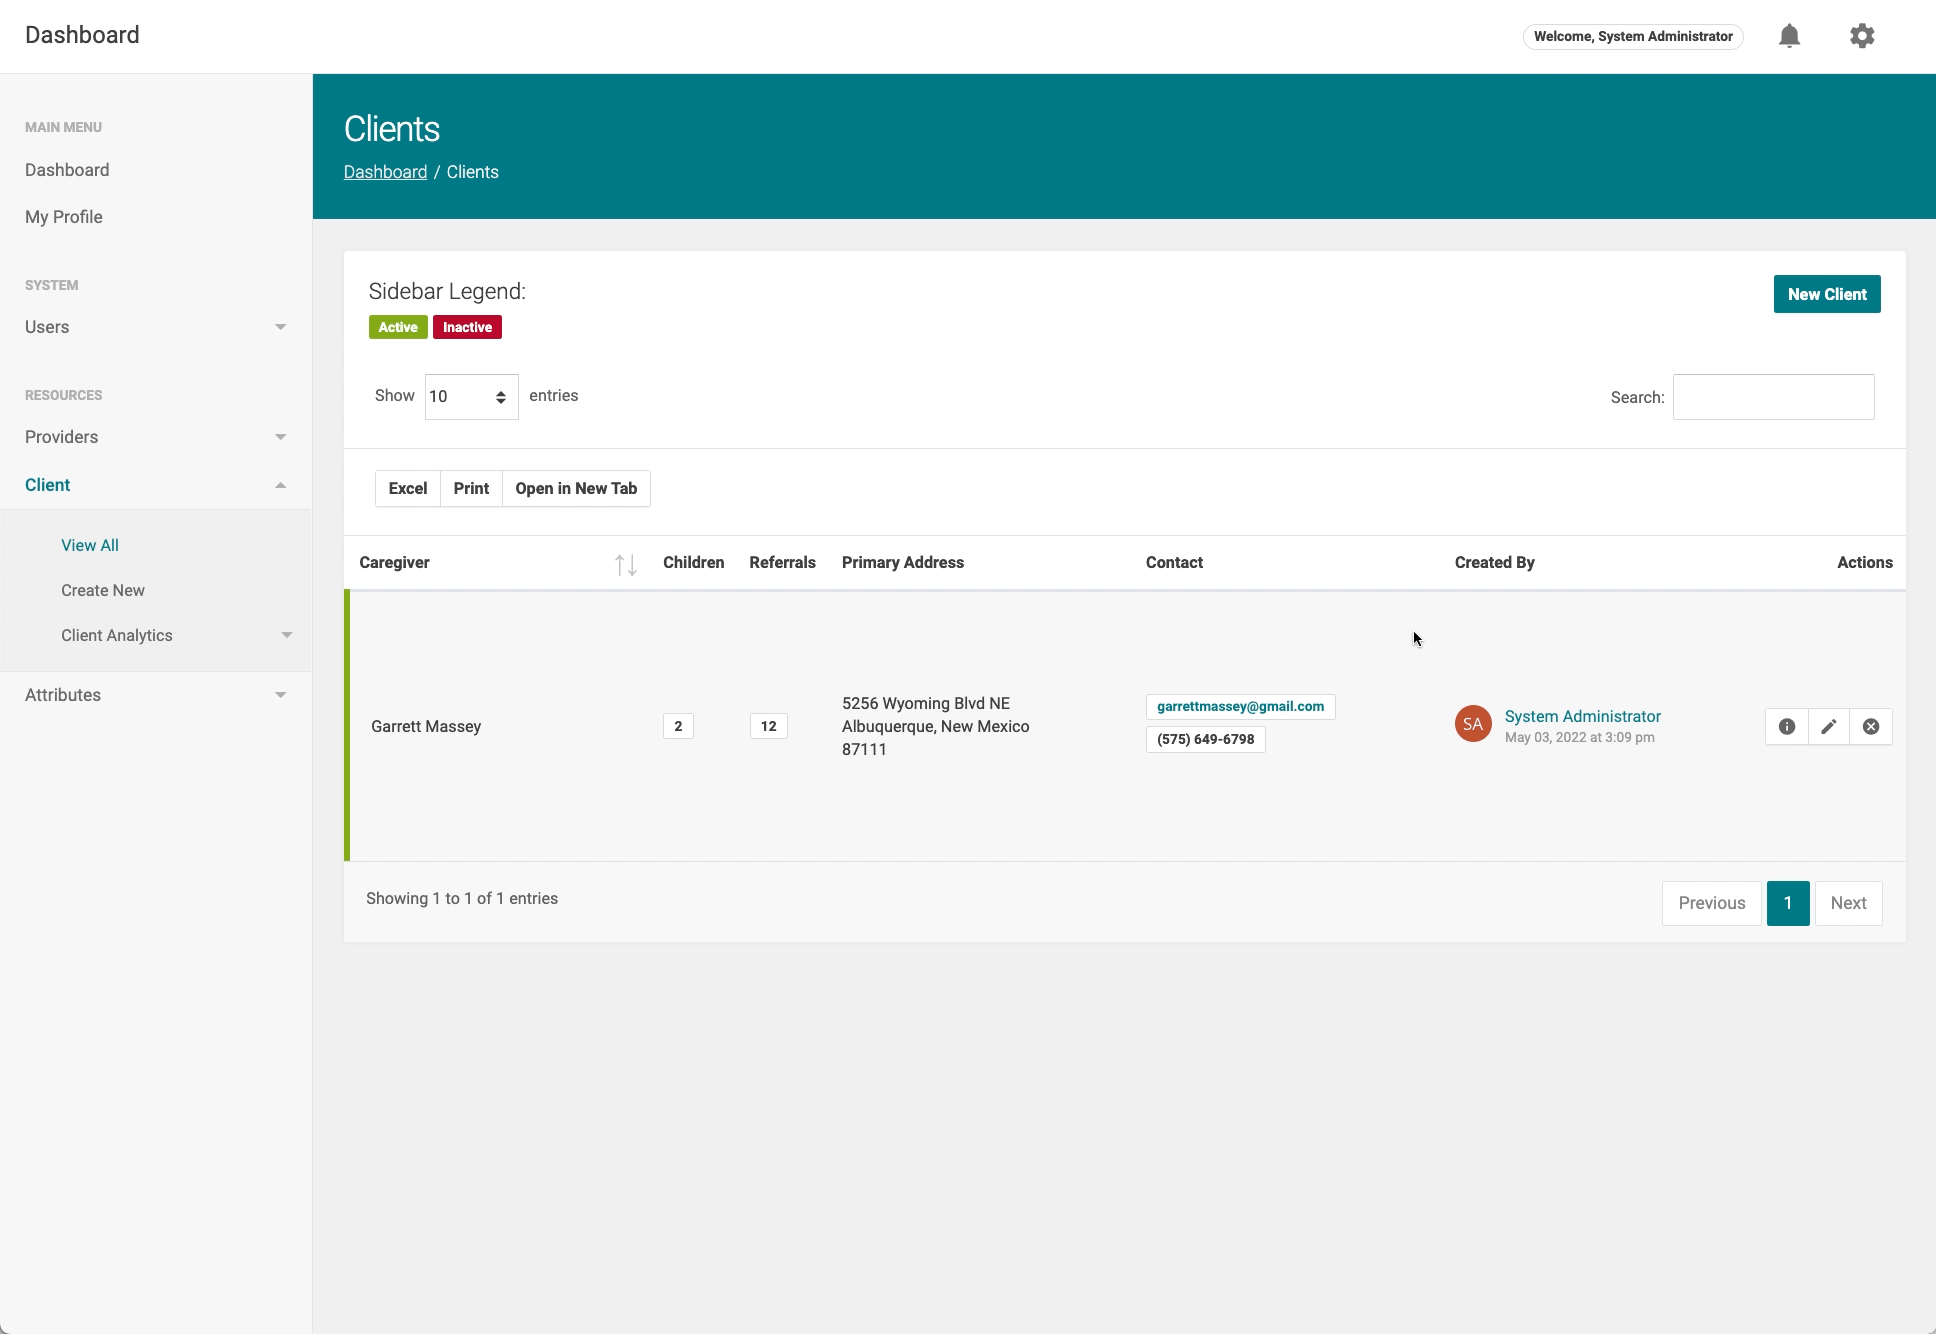This screenshot has width=1936, height=1334.
Task: Click Open in New Tab button
Action: pyautogui.click(x=576, y=488)
